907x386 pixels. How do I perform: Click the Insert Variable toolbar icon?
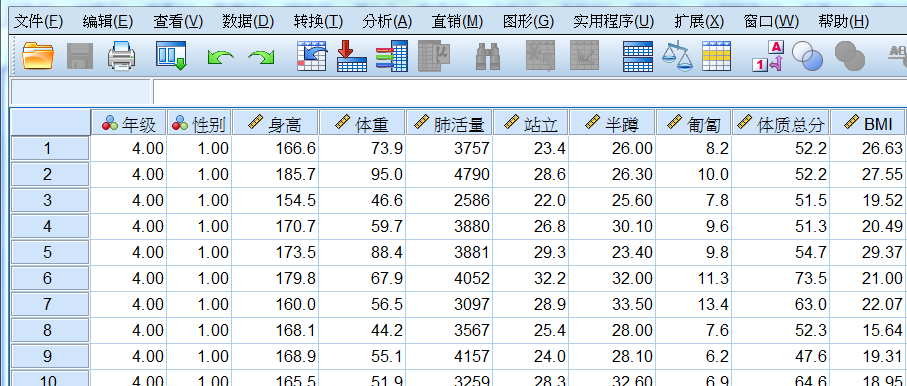(584, 56)
